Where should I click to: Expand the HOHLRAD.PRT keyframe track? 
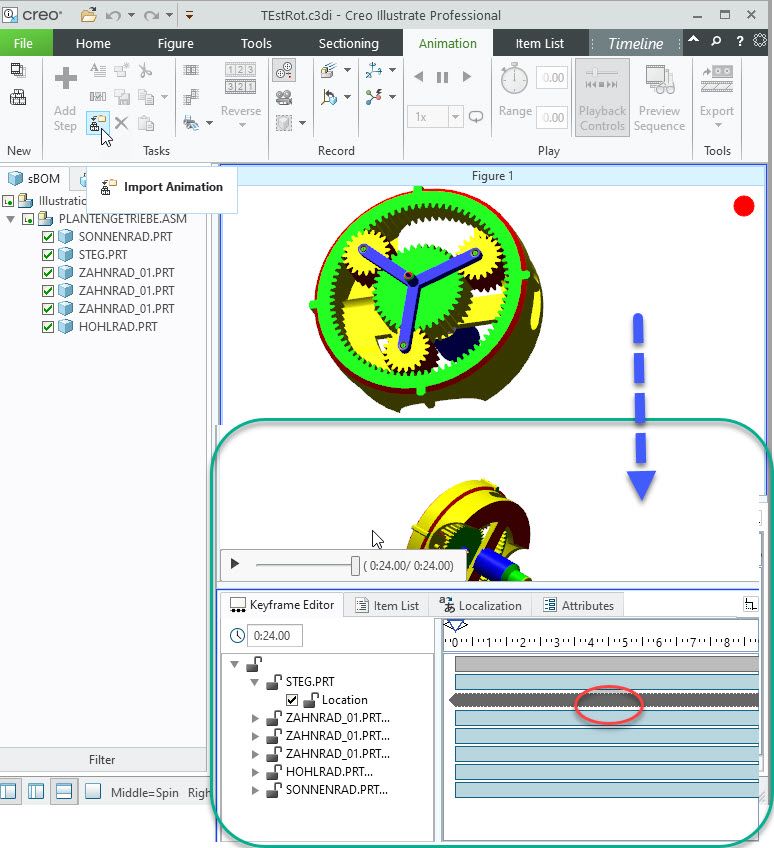[255, 772]
